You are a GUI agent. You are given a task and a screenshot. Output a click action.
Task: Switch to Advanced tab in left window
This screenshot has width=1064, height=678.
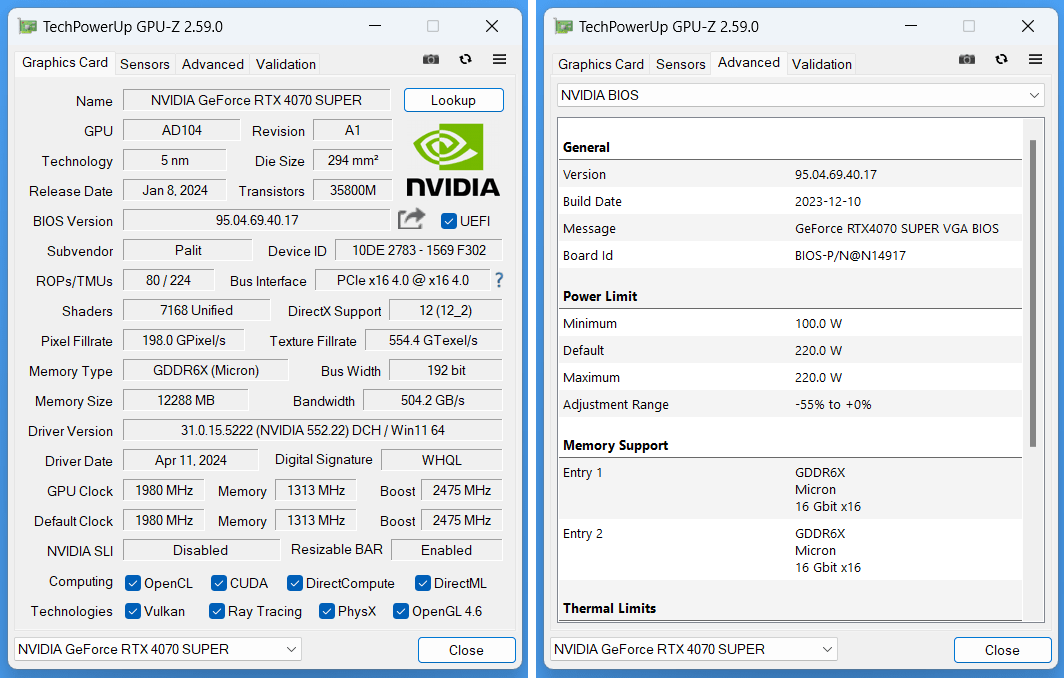point(212,64)
